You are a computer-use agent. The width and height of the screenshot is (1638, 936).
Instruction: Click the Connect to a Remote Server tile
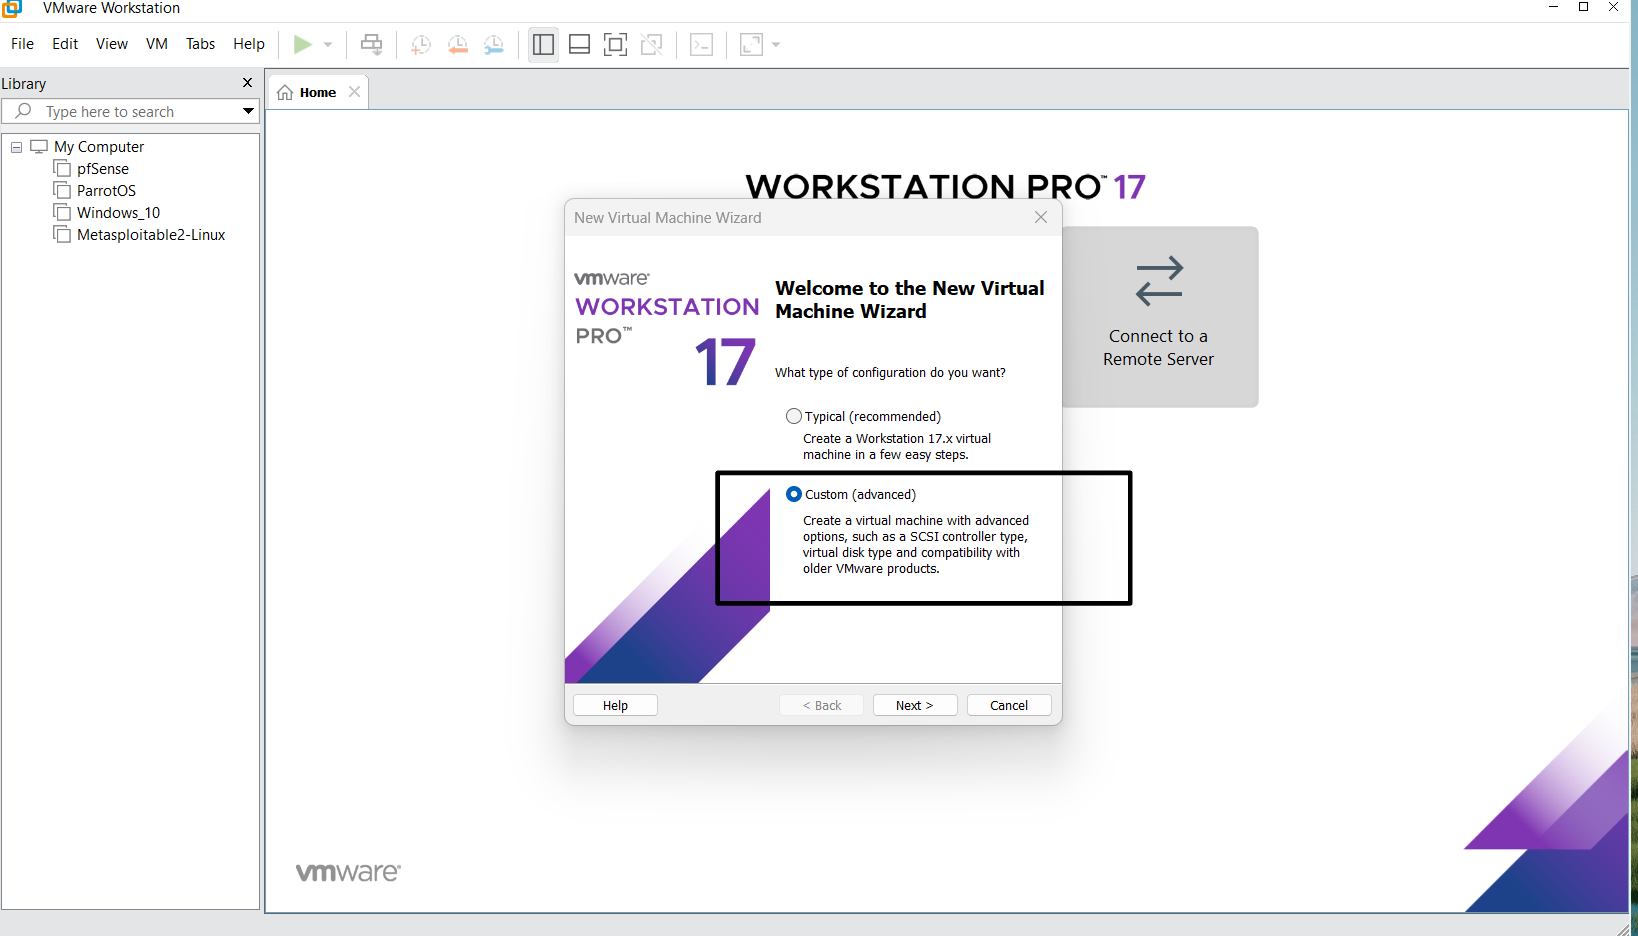coord(1159,316)
